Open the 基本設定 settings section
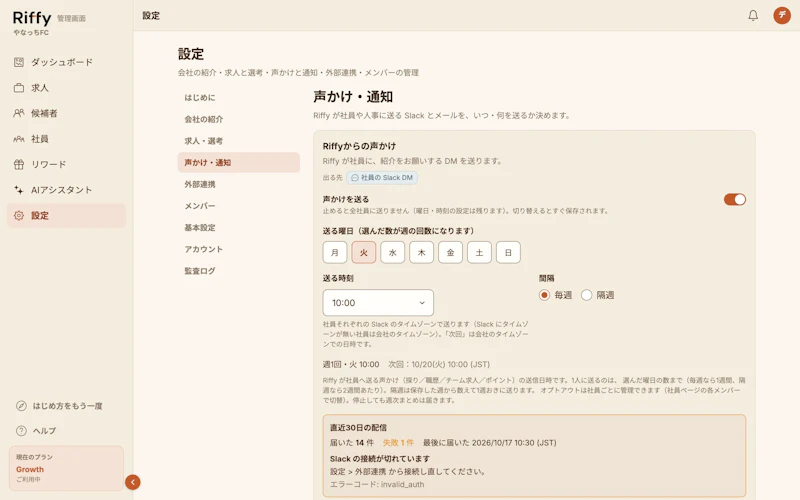Viewport: 800px width, 500px height. point(238,228)
